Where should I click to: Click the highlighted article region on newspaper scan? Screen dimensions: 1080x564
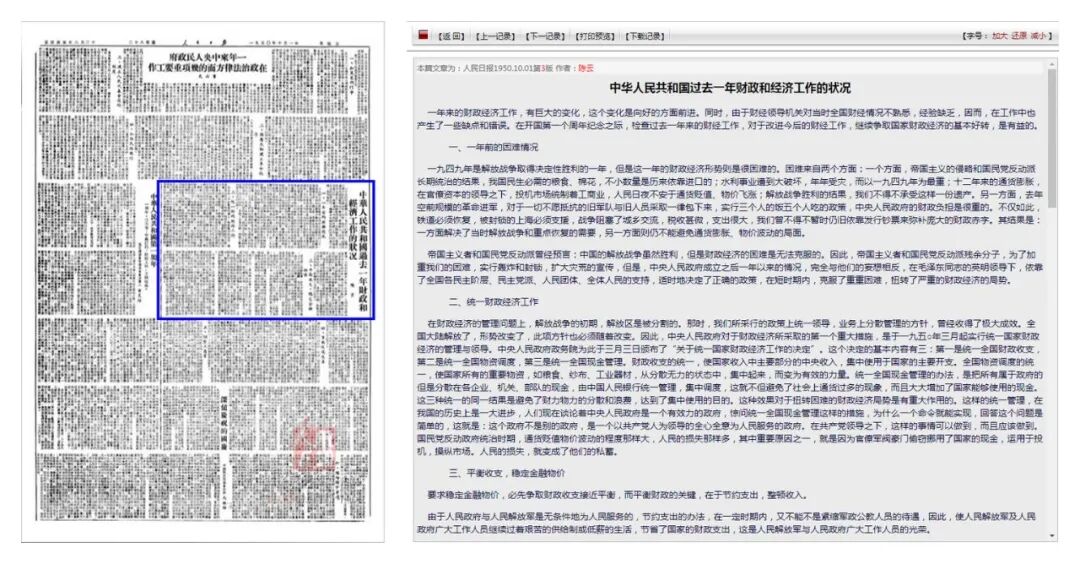click(x=266, y=249)
